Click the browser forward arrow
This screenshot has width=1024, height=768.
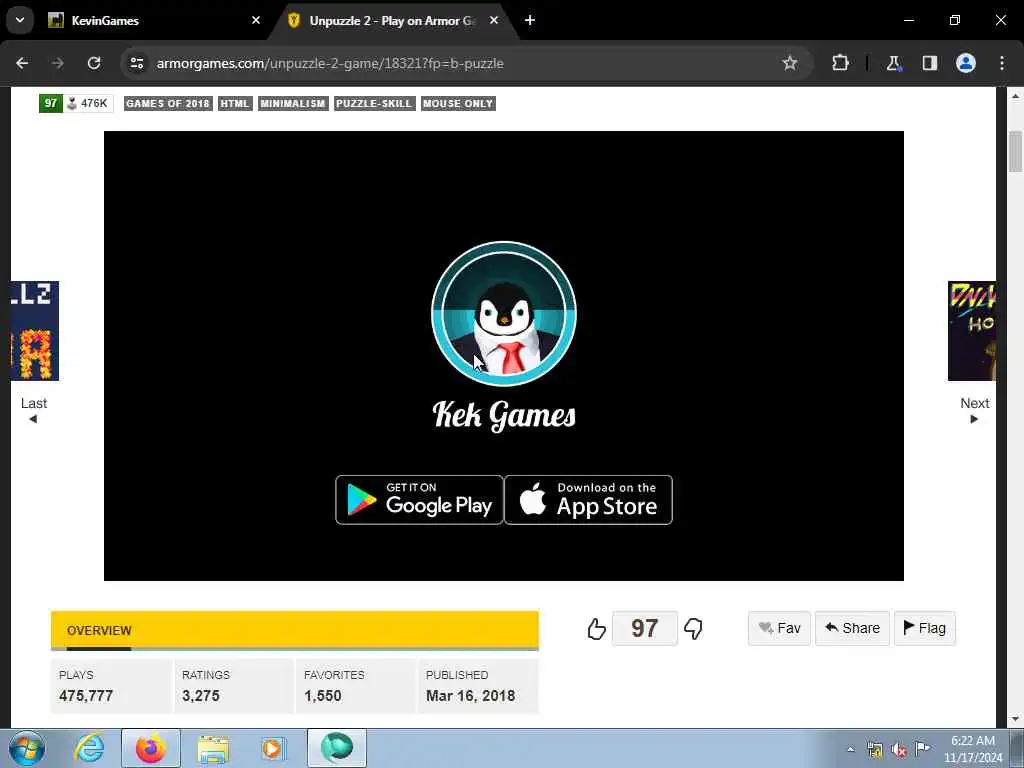58,63
